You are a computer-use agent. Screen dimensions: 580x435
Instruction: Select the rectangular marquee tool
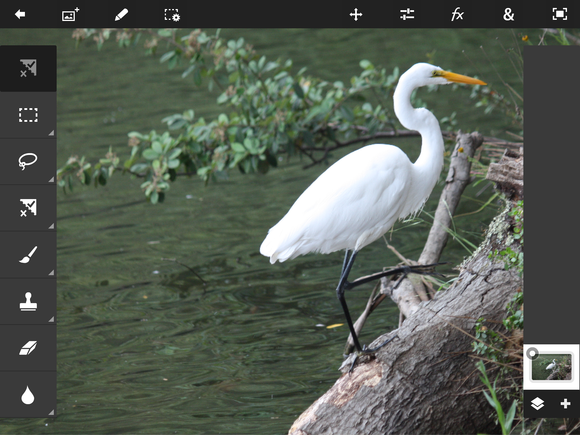pos(28,115)
